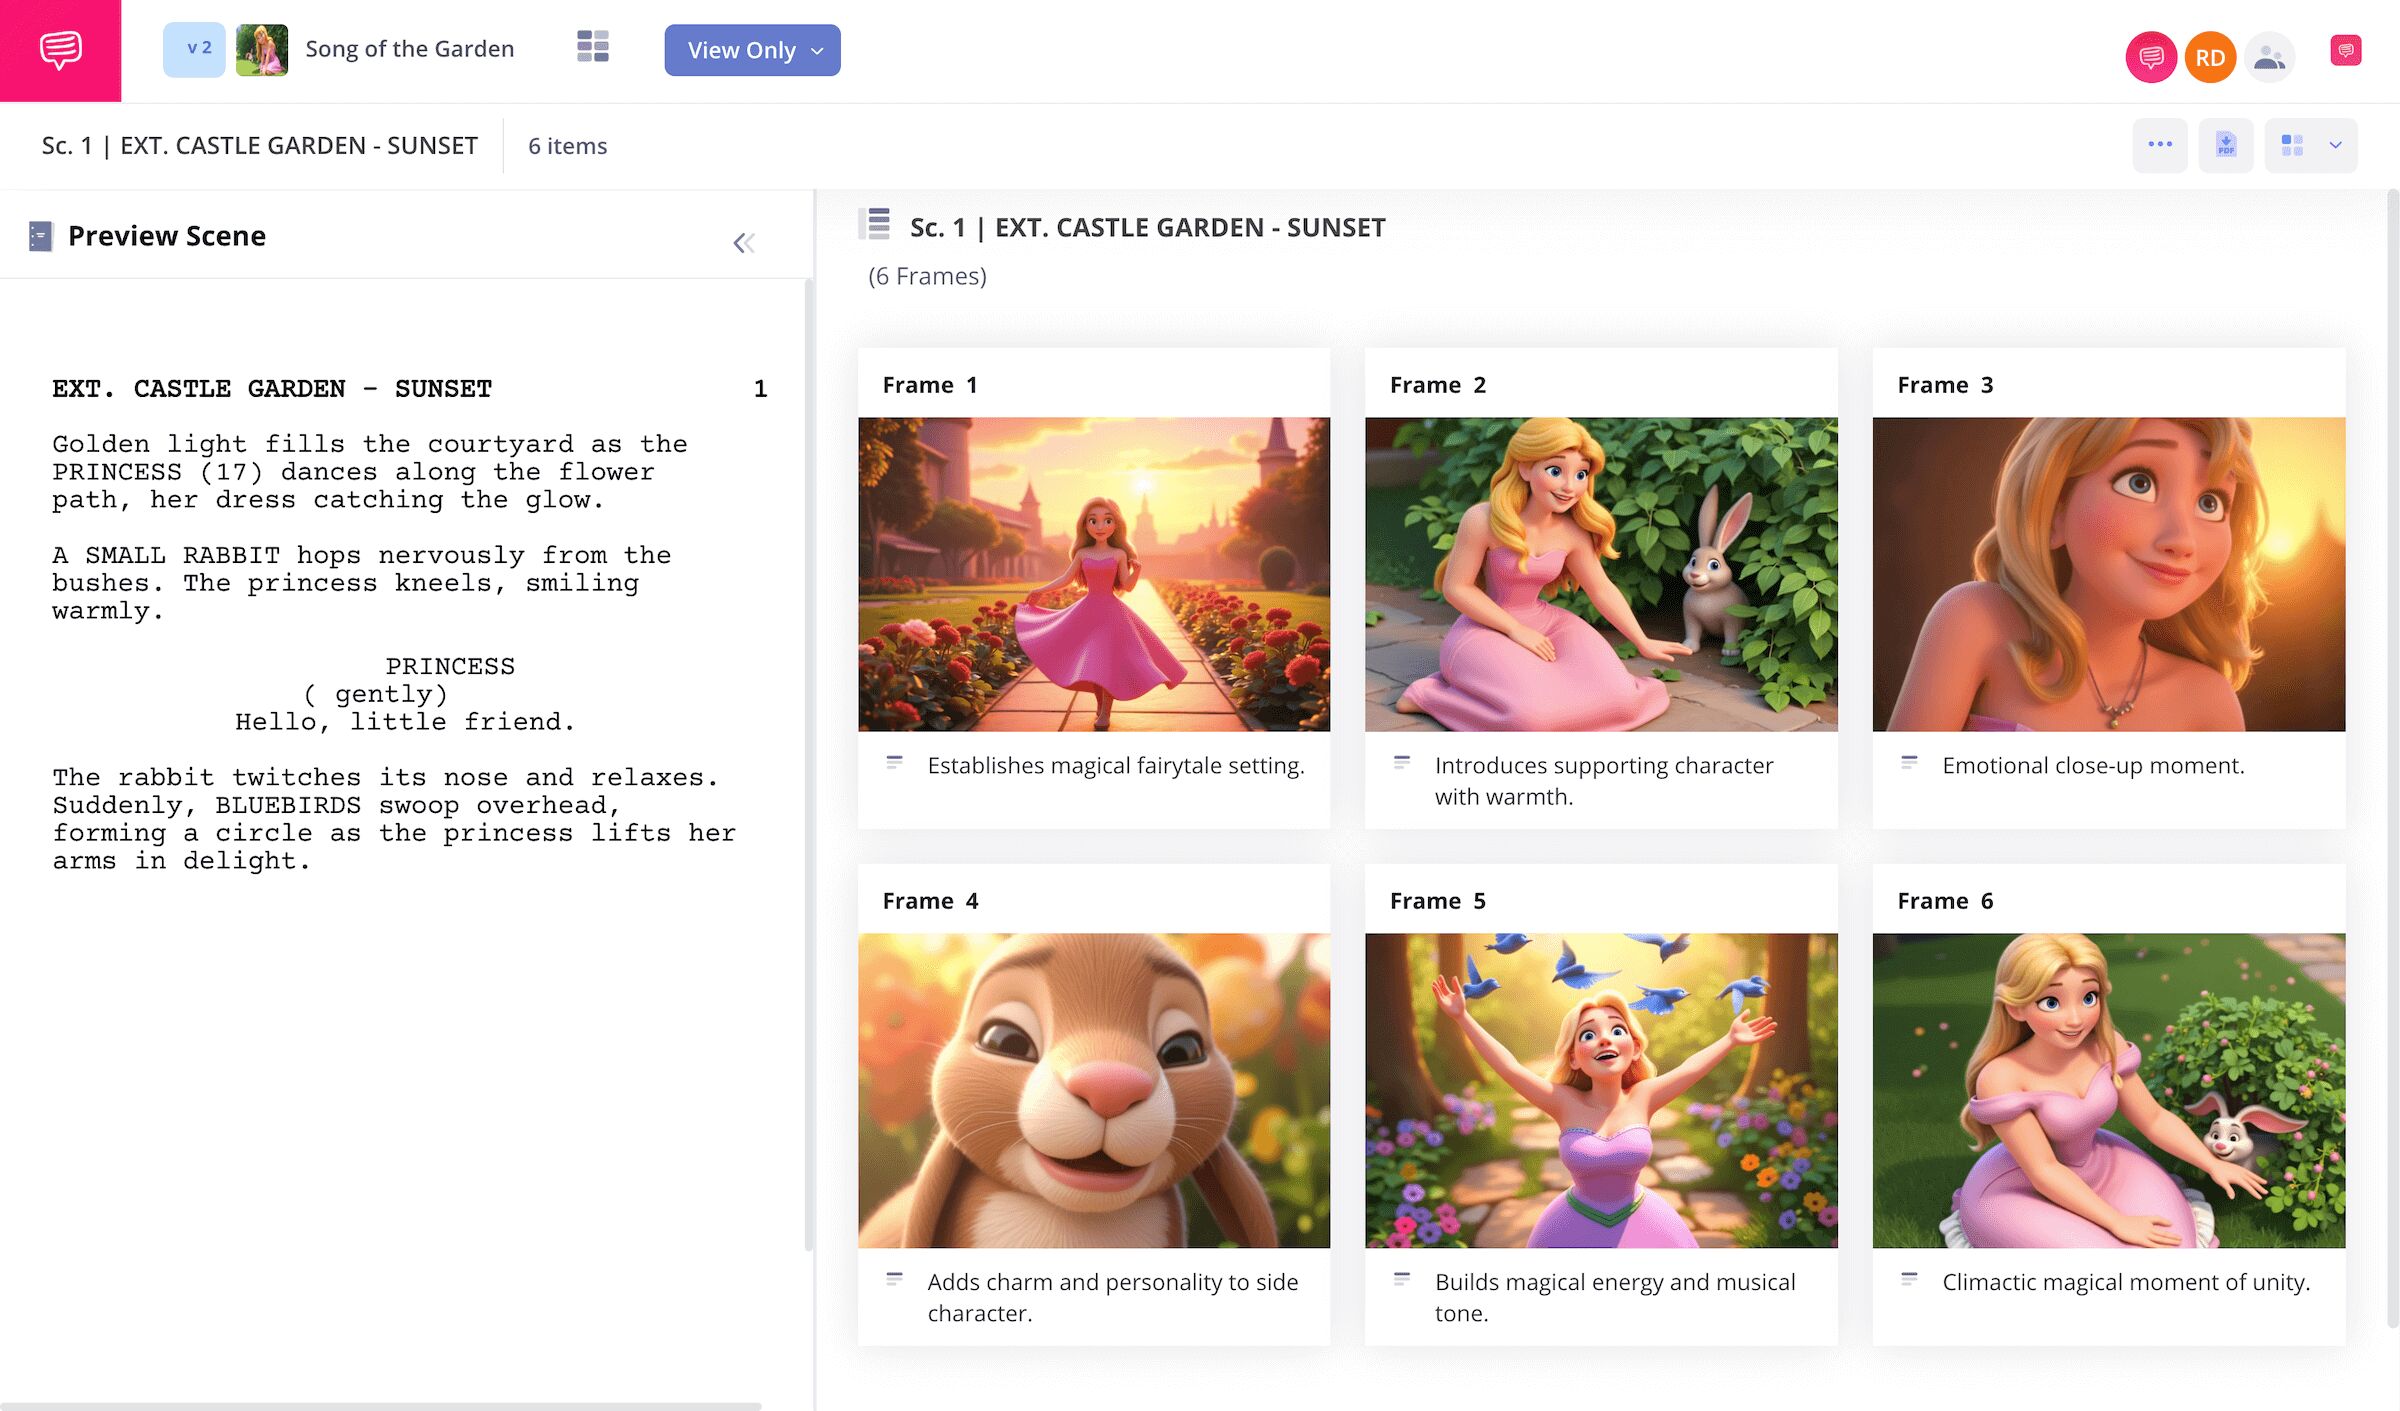Open the Frame 4 rabbit close-up thumbnail
Image resolution: width=2400 pixels, height=1411 pixels.
1093,1090
